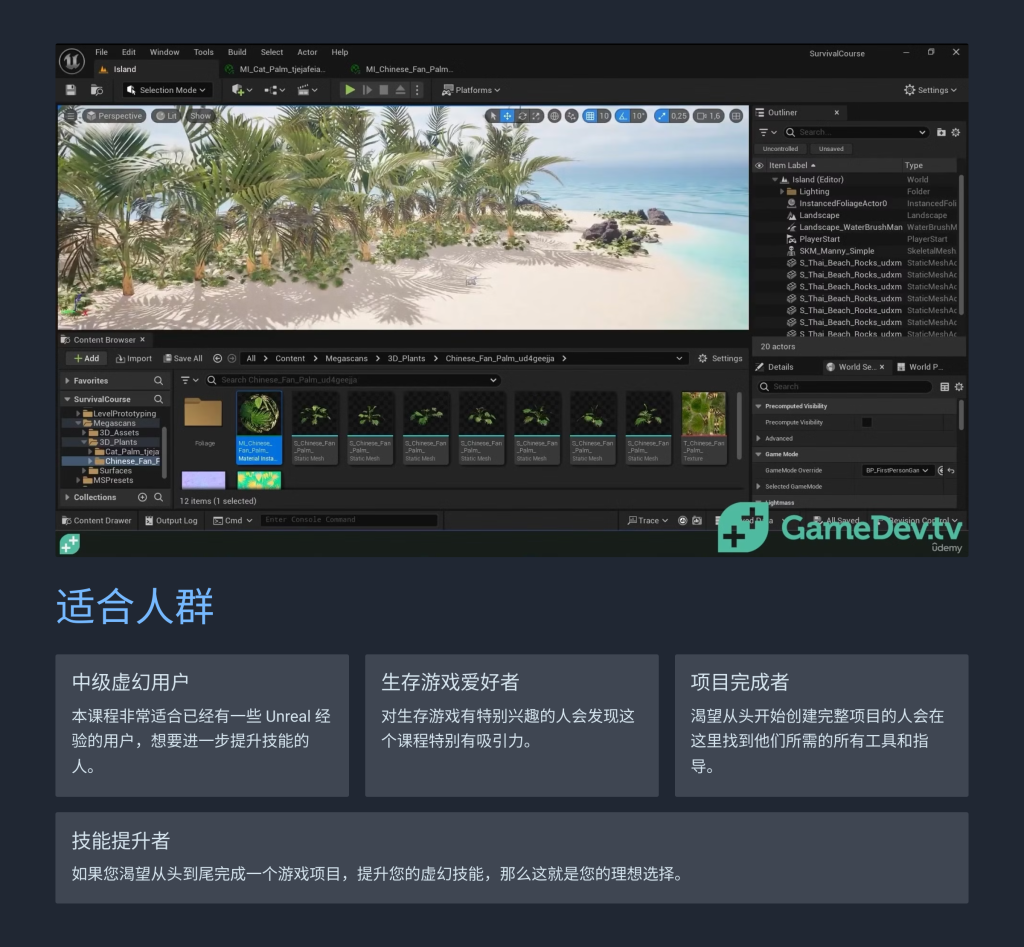Select the T_Chinese_Fan_Palm texture thumbnail

[x=703, y=428]
